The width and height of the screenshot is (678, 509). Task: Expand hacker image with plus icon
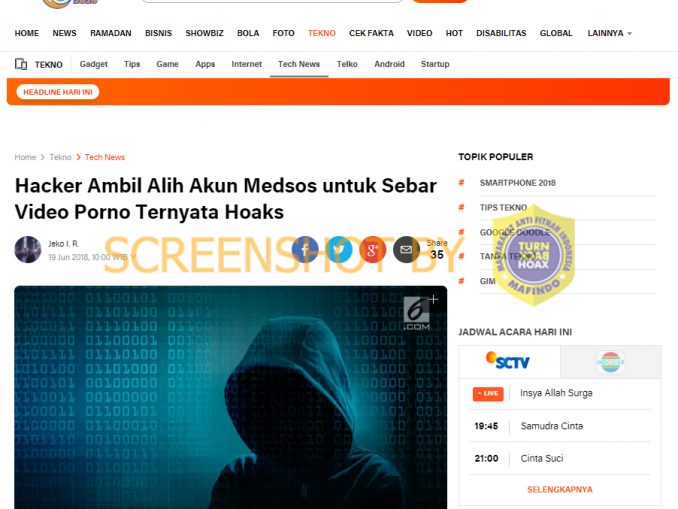tap(433, 299)
